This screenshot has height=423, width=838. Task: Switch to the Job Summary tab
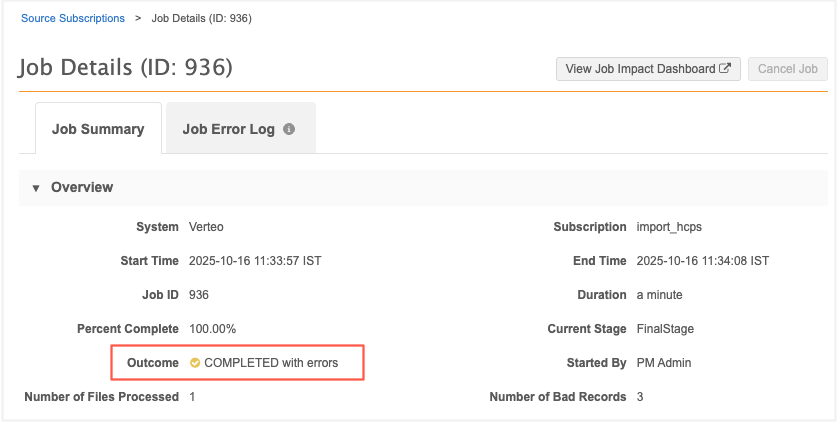point(98,129)
